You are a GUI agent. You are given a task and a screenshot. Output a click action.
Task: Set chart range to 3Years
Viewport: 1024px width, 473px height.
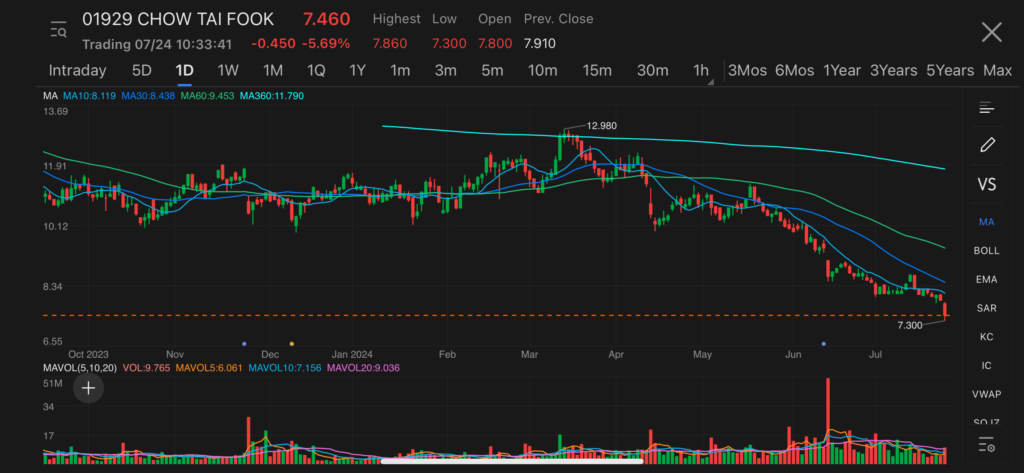pos(893,71)
